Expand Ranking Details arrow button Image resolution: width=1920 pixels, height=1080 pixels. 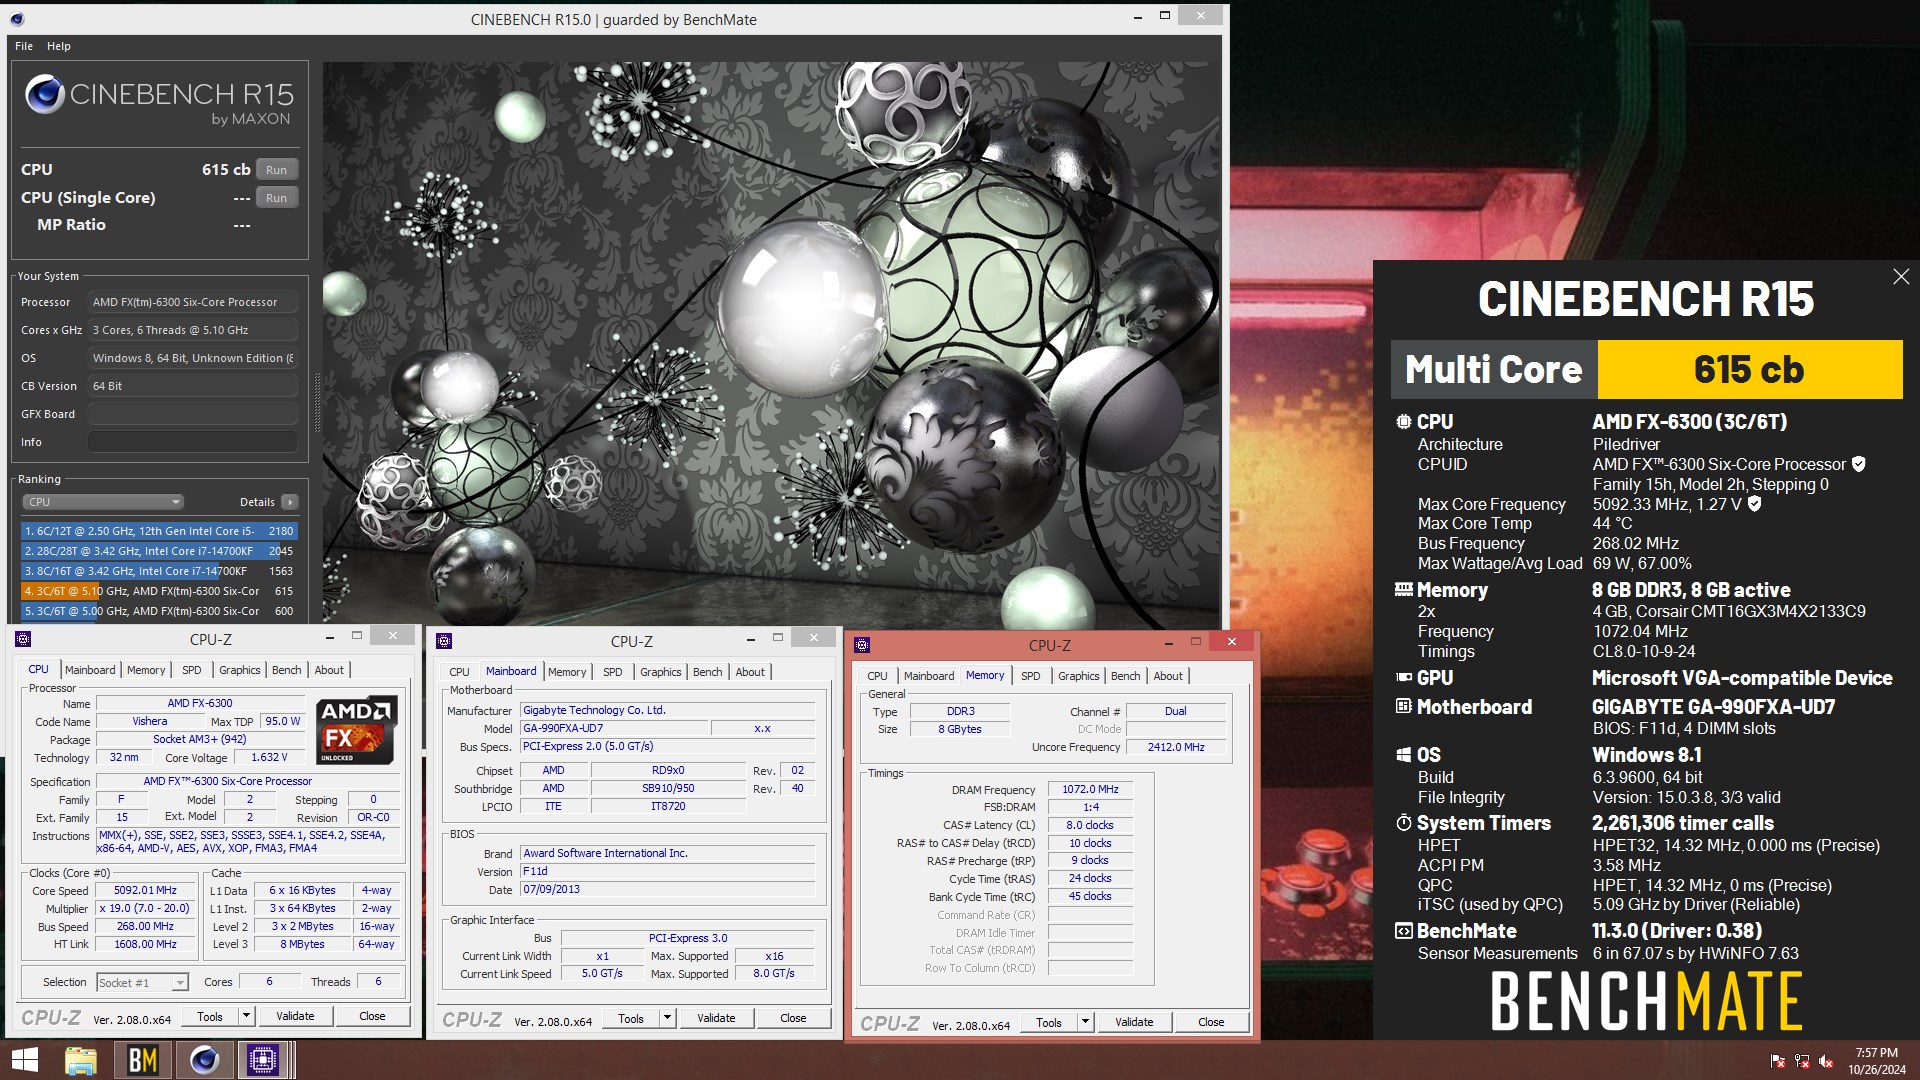click(290, 502)
